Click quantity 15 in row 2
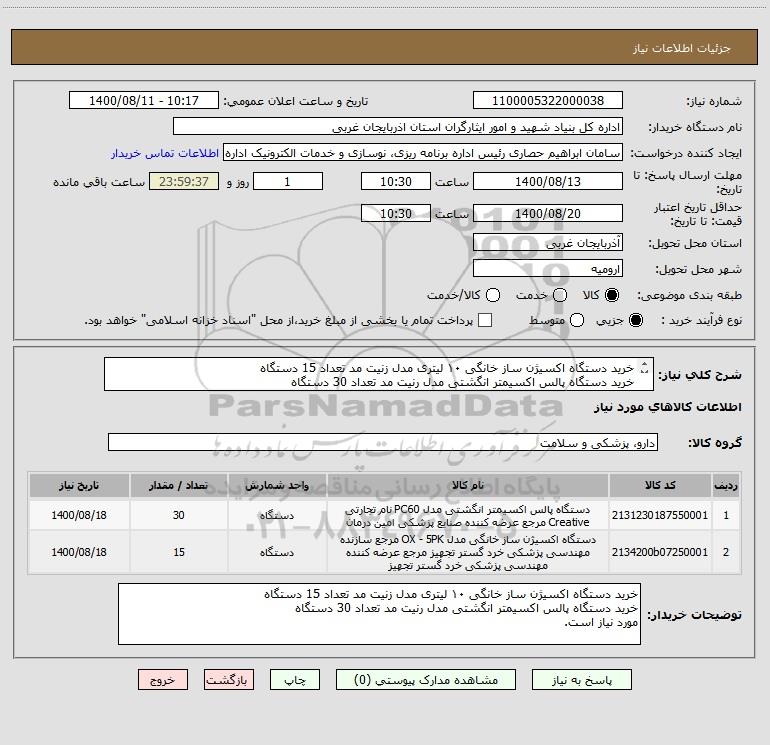Image resolution: width=770 pixels, height=745 pixels. coord(179,552)
